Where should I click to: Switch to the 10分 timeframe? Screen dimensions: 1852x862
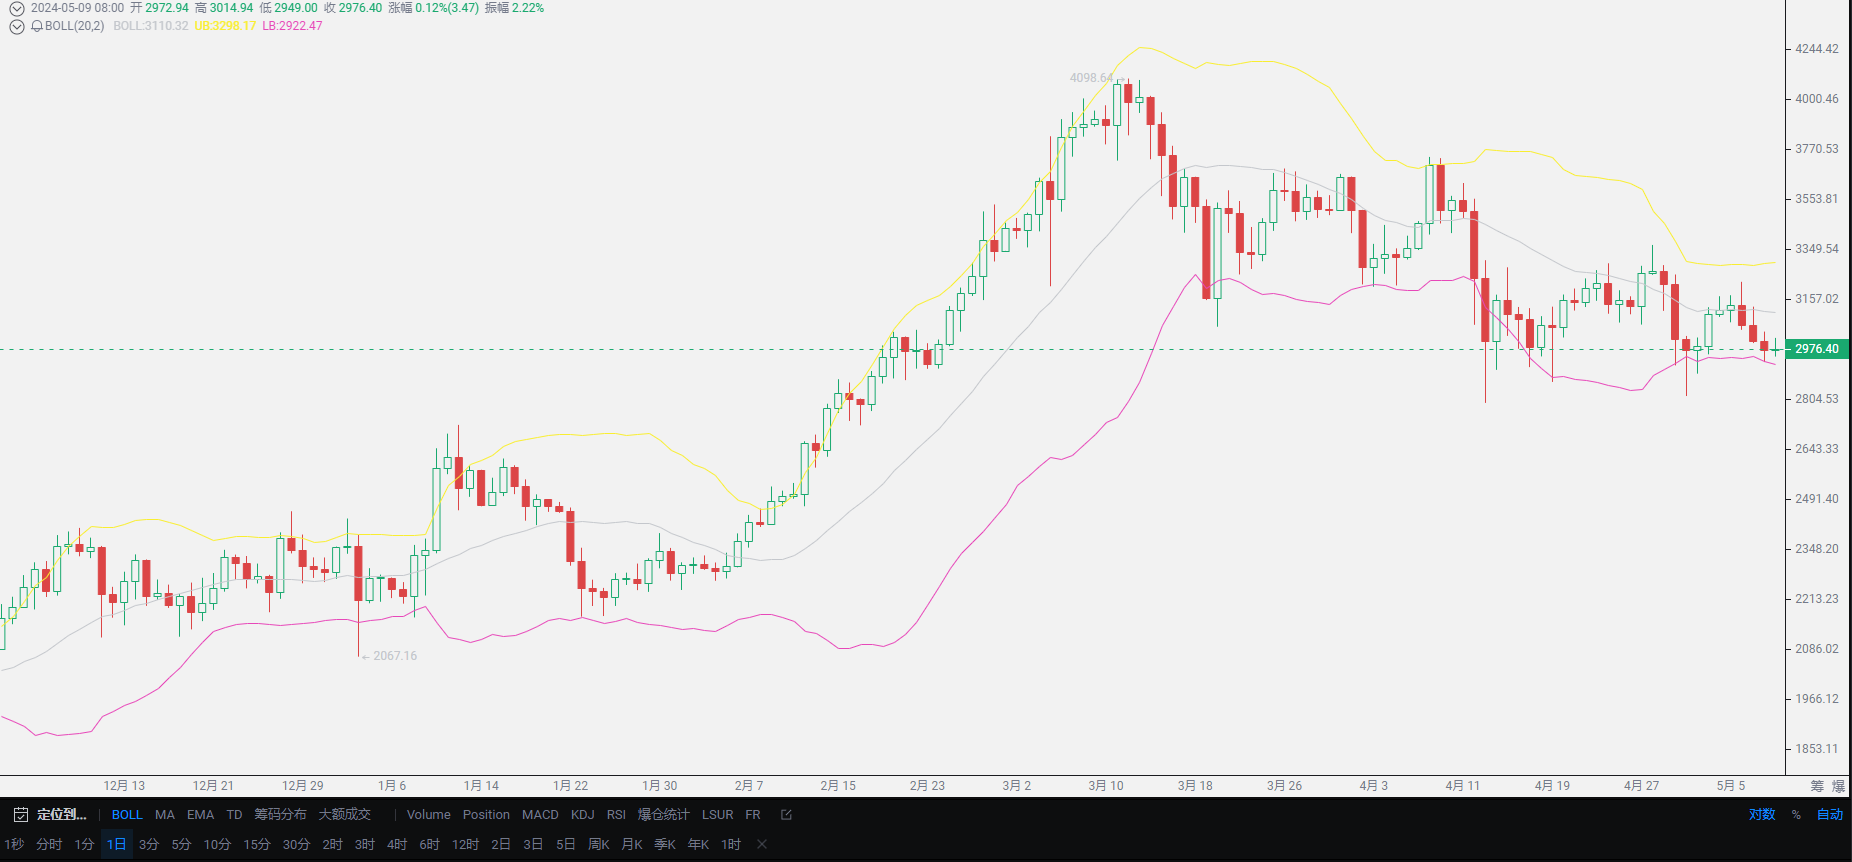(x=217, y=845)
